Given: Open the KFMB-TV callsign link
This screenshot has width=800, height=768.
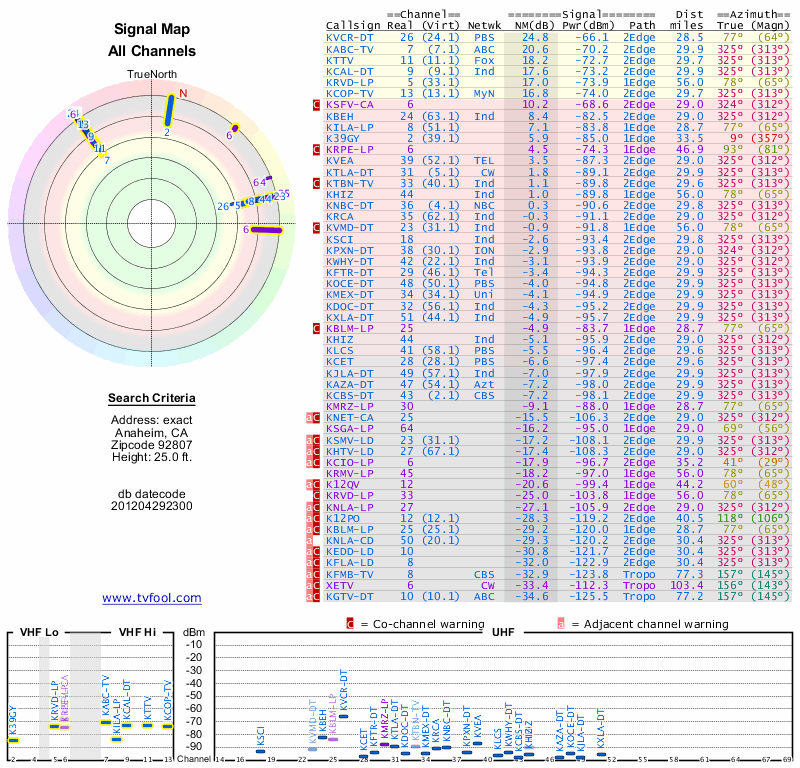Looking at the screenshot, I should click(x=351, y=574).
